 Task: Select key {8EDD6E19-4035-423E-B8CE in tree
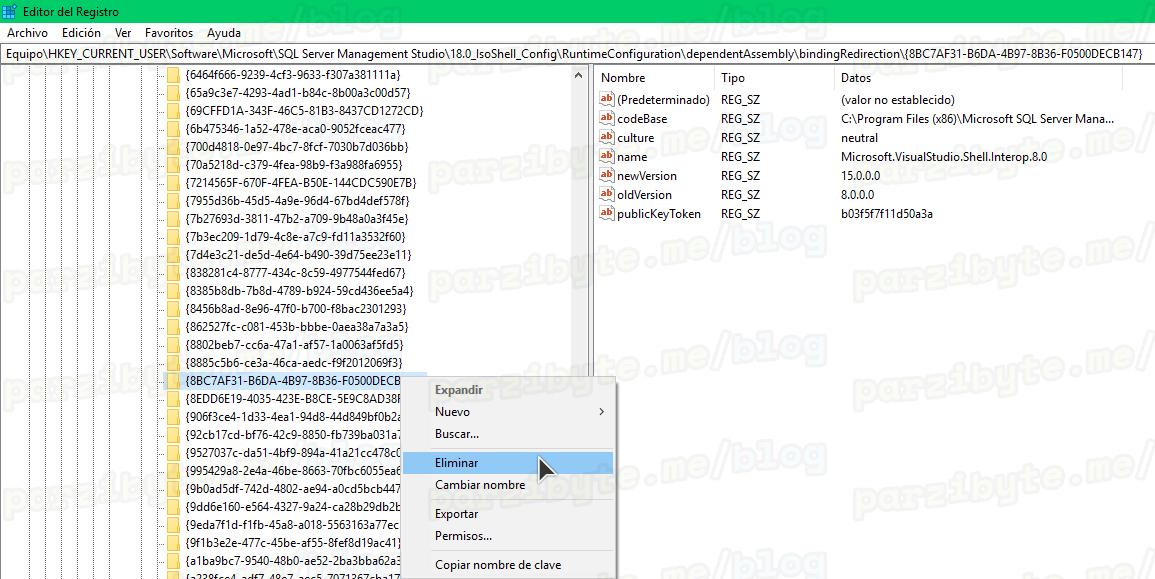[292, 399]
